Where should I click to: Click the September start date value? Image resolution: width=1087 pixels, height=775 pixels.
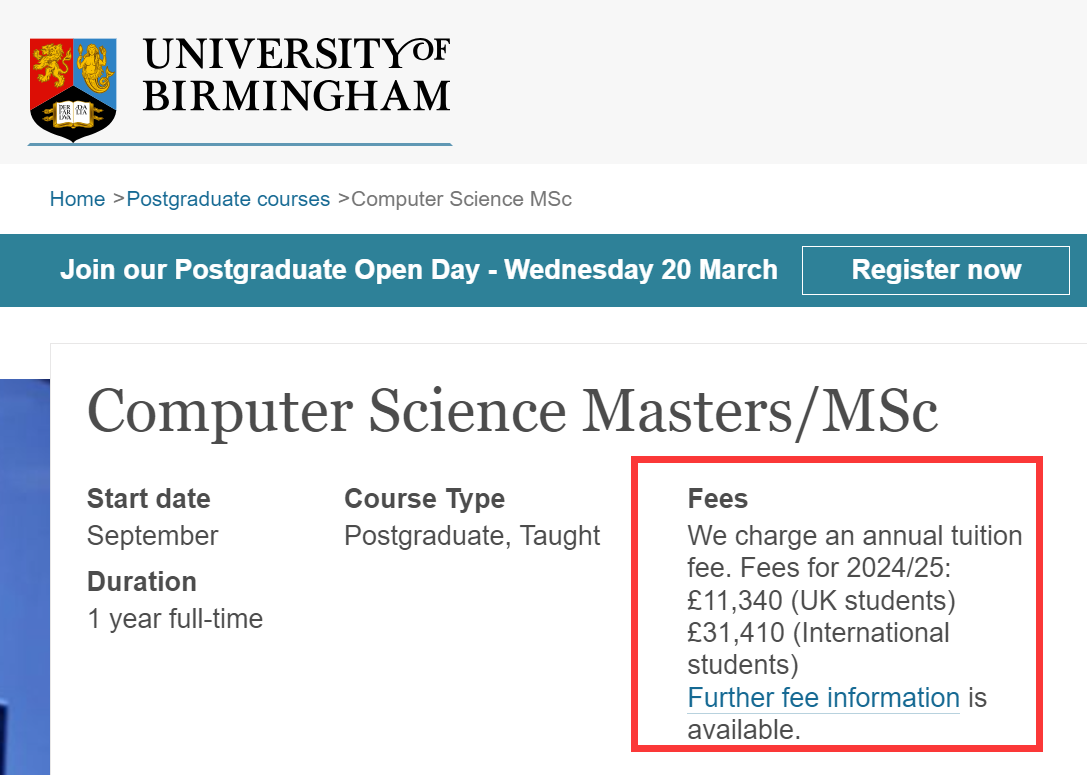(153, 536)
